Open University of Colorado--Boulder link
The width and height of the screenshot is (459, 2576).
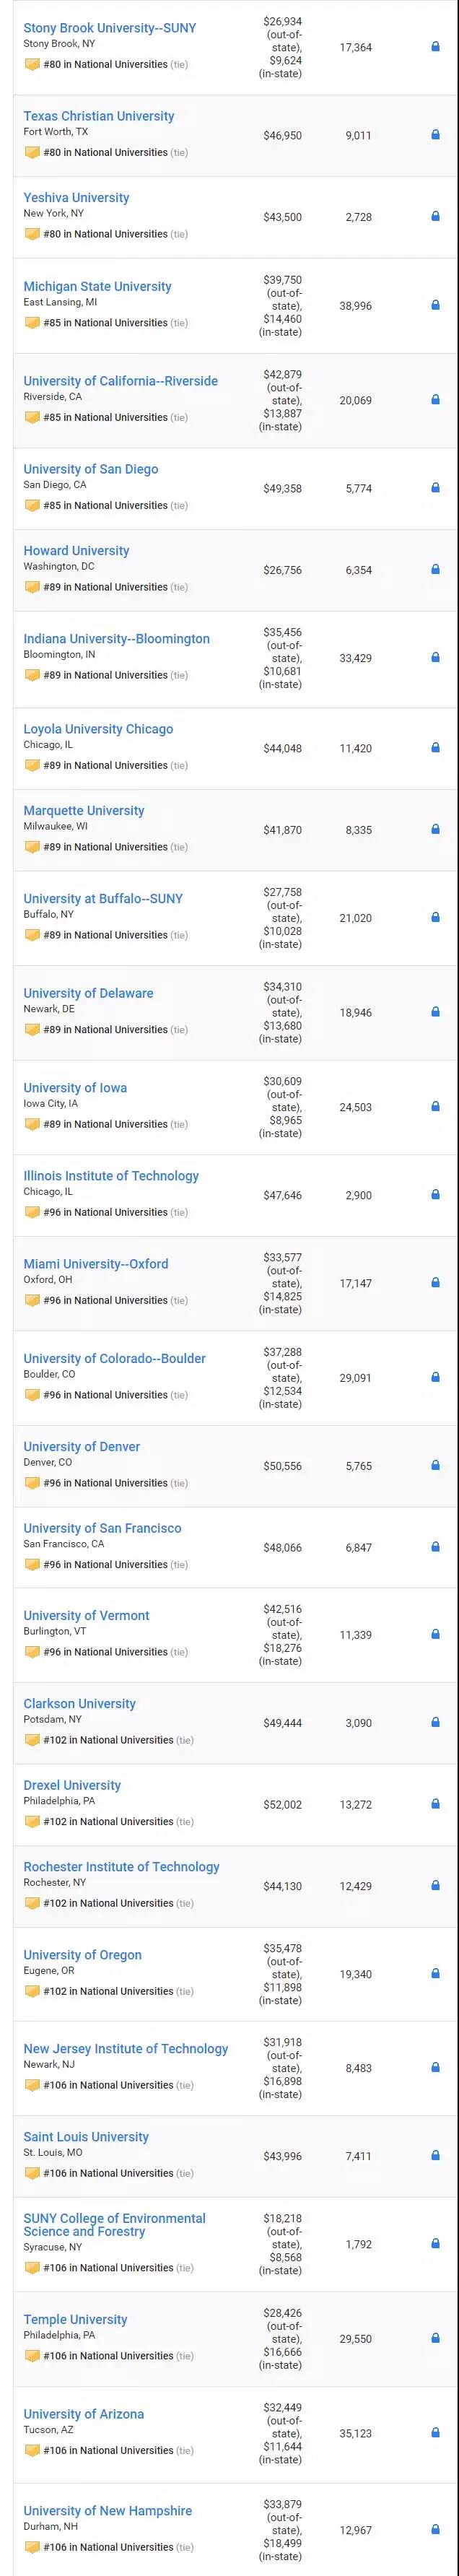[x=115, y=1359]
